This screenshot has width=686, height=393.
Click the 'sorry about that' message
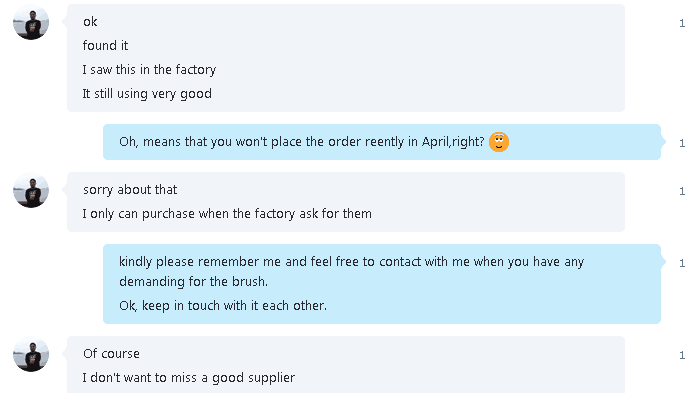130,189
